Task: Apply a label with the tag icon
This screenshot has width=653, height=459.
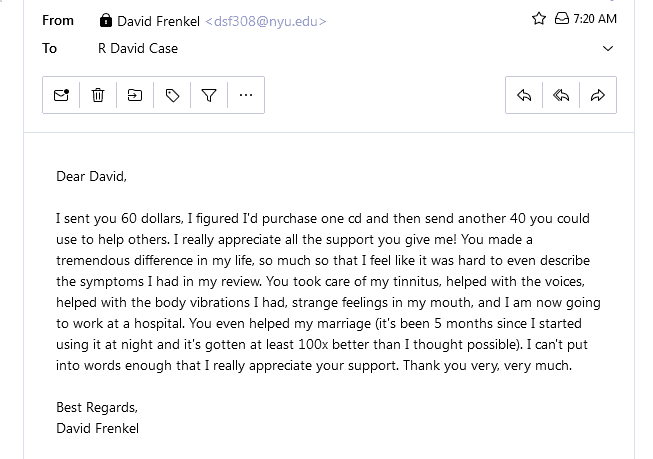Action: 172,95
